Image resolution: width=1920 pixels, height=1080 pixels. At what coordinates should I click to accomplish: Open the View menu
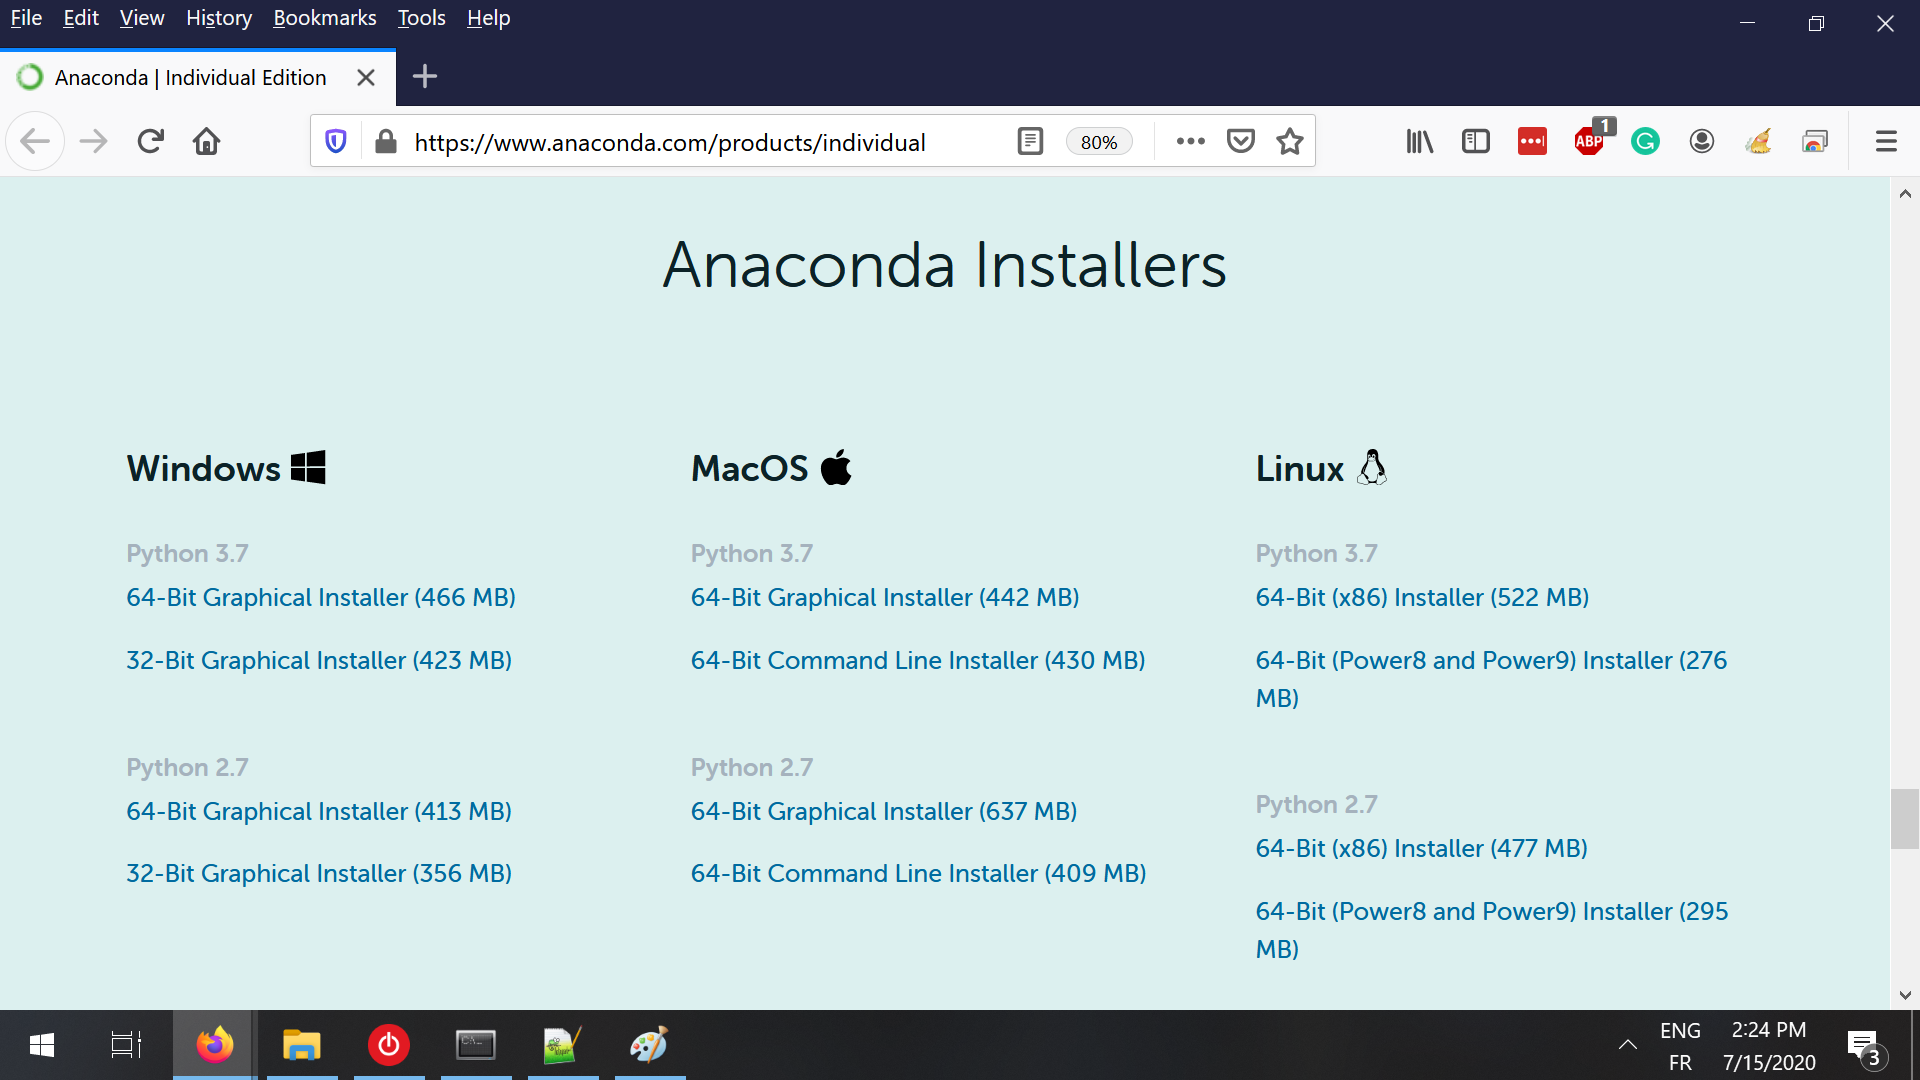pyautogui.click(x=142, y=18)
